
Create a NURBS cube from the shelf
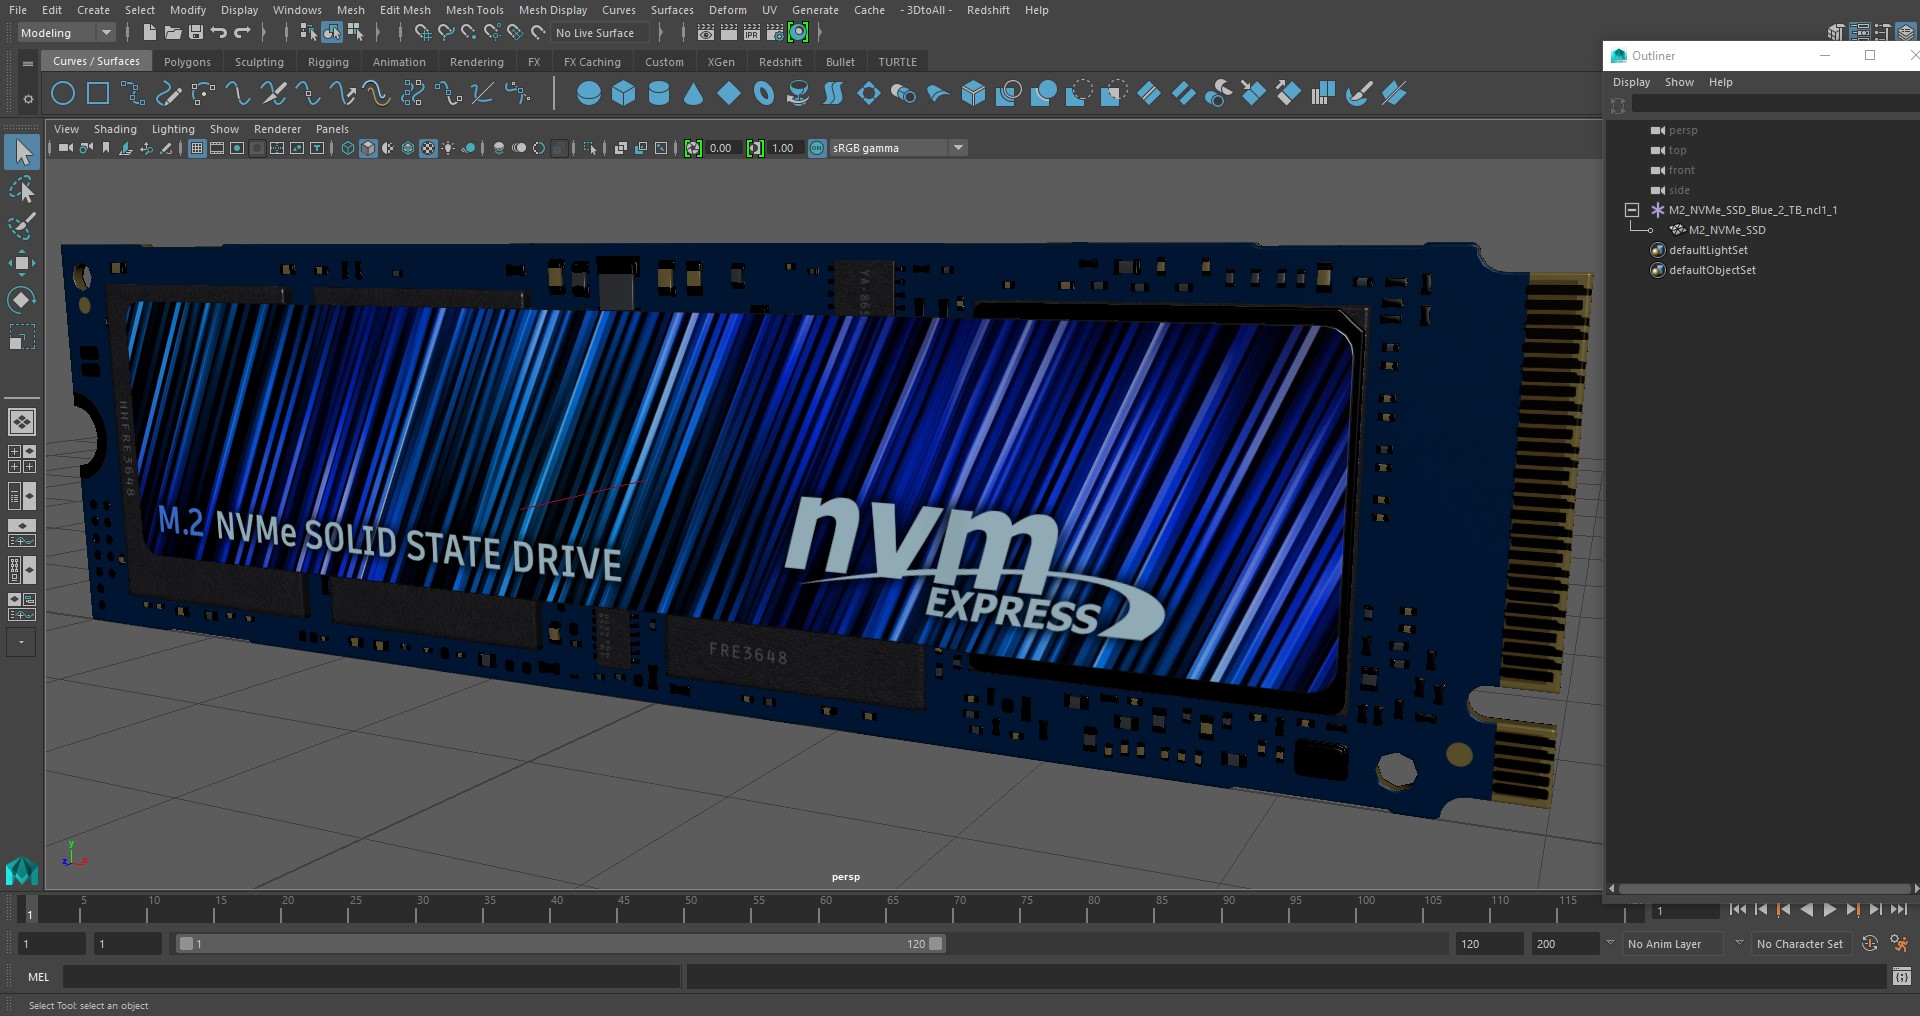[x=624, y=94]
